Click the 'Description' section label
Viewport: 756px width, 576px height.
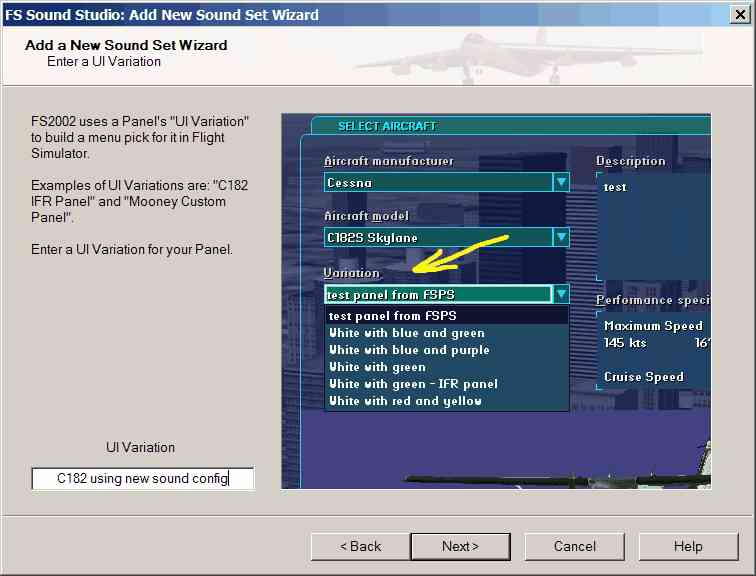tap(631, 161)
